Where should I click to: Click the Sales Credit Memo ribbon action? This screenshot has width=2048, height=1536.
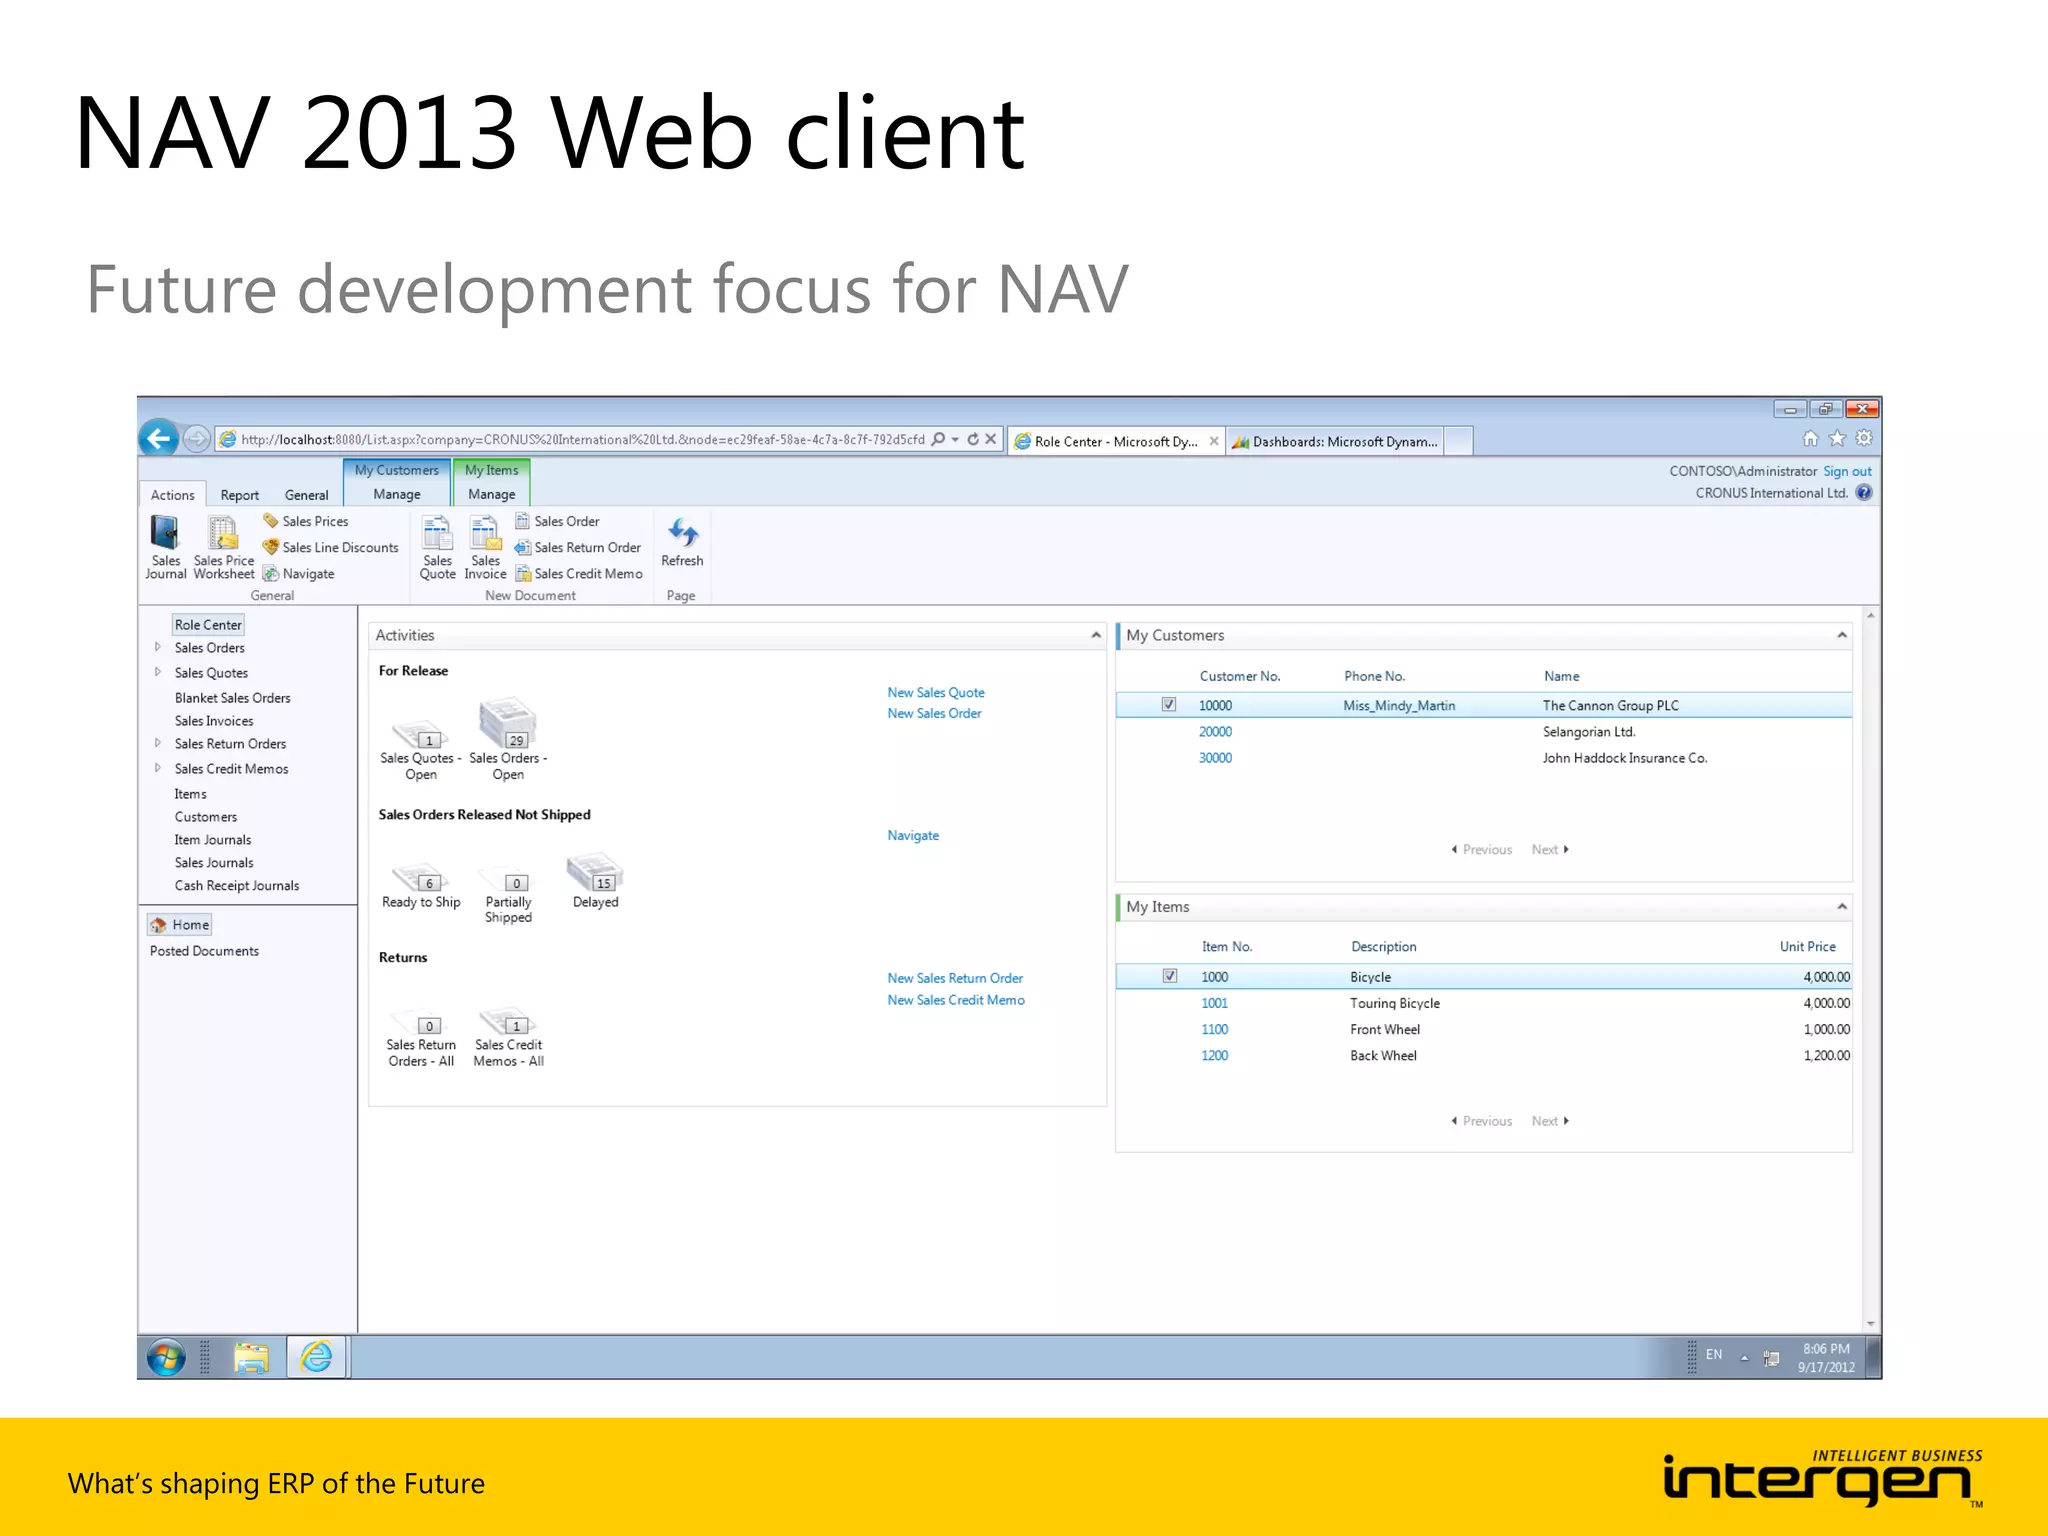578,573
